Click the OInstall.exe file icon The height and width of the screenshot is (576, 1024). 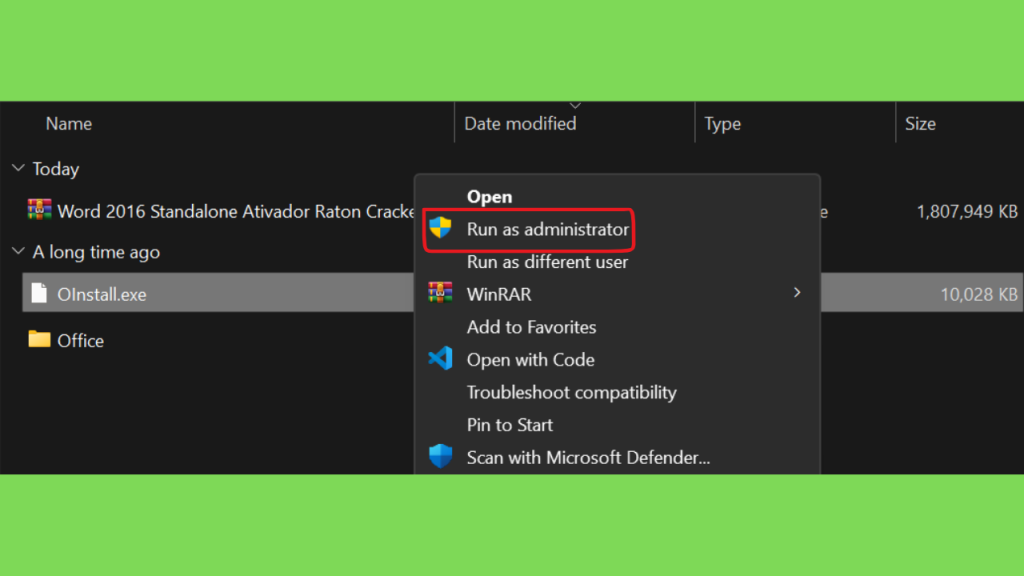tap(39, 293)
